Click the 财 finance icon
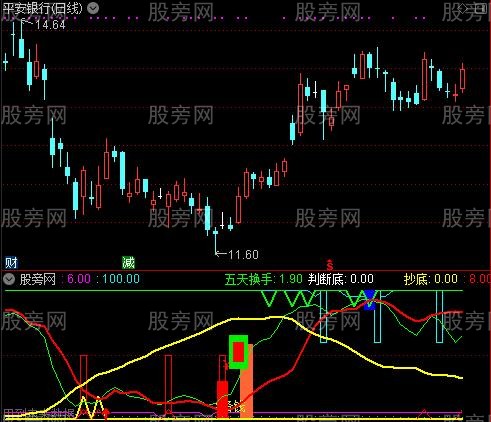 (11, 263)
